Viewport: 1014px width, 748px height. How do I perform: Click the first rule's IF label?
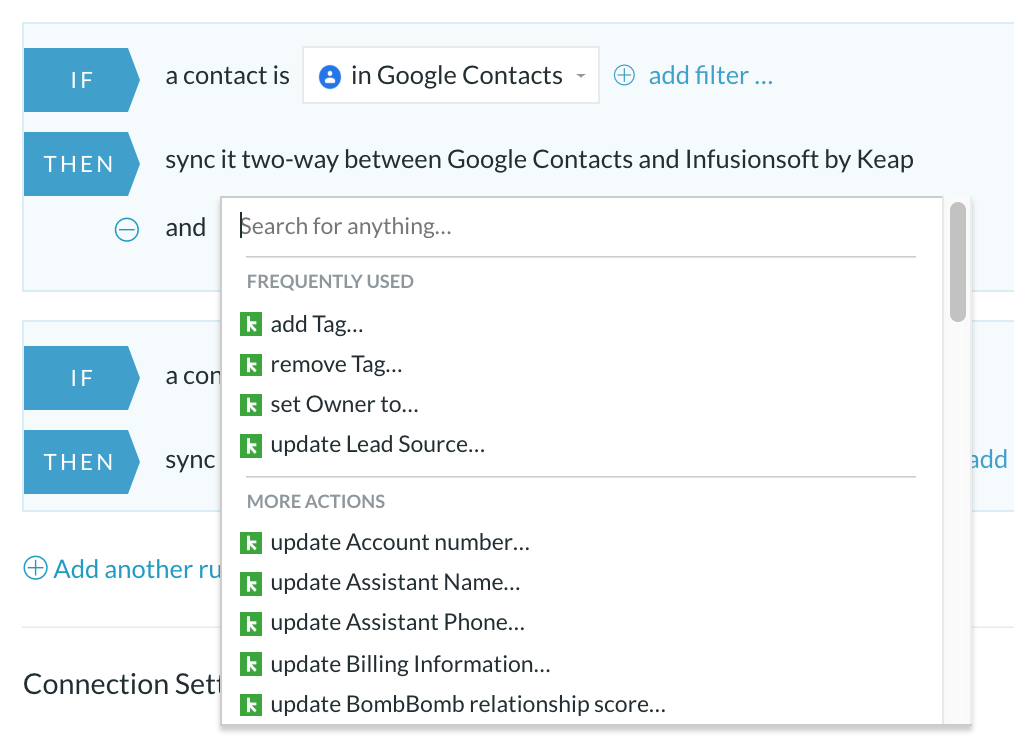[x=81, y=80]
